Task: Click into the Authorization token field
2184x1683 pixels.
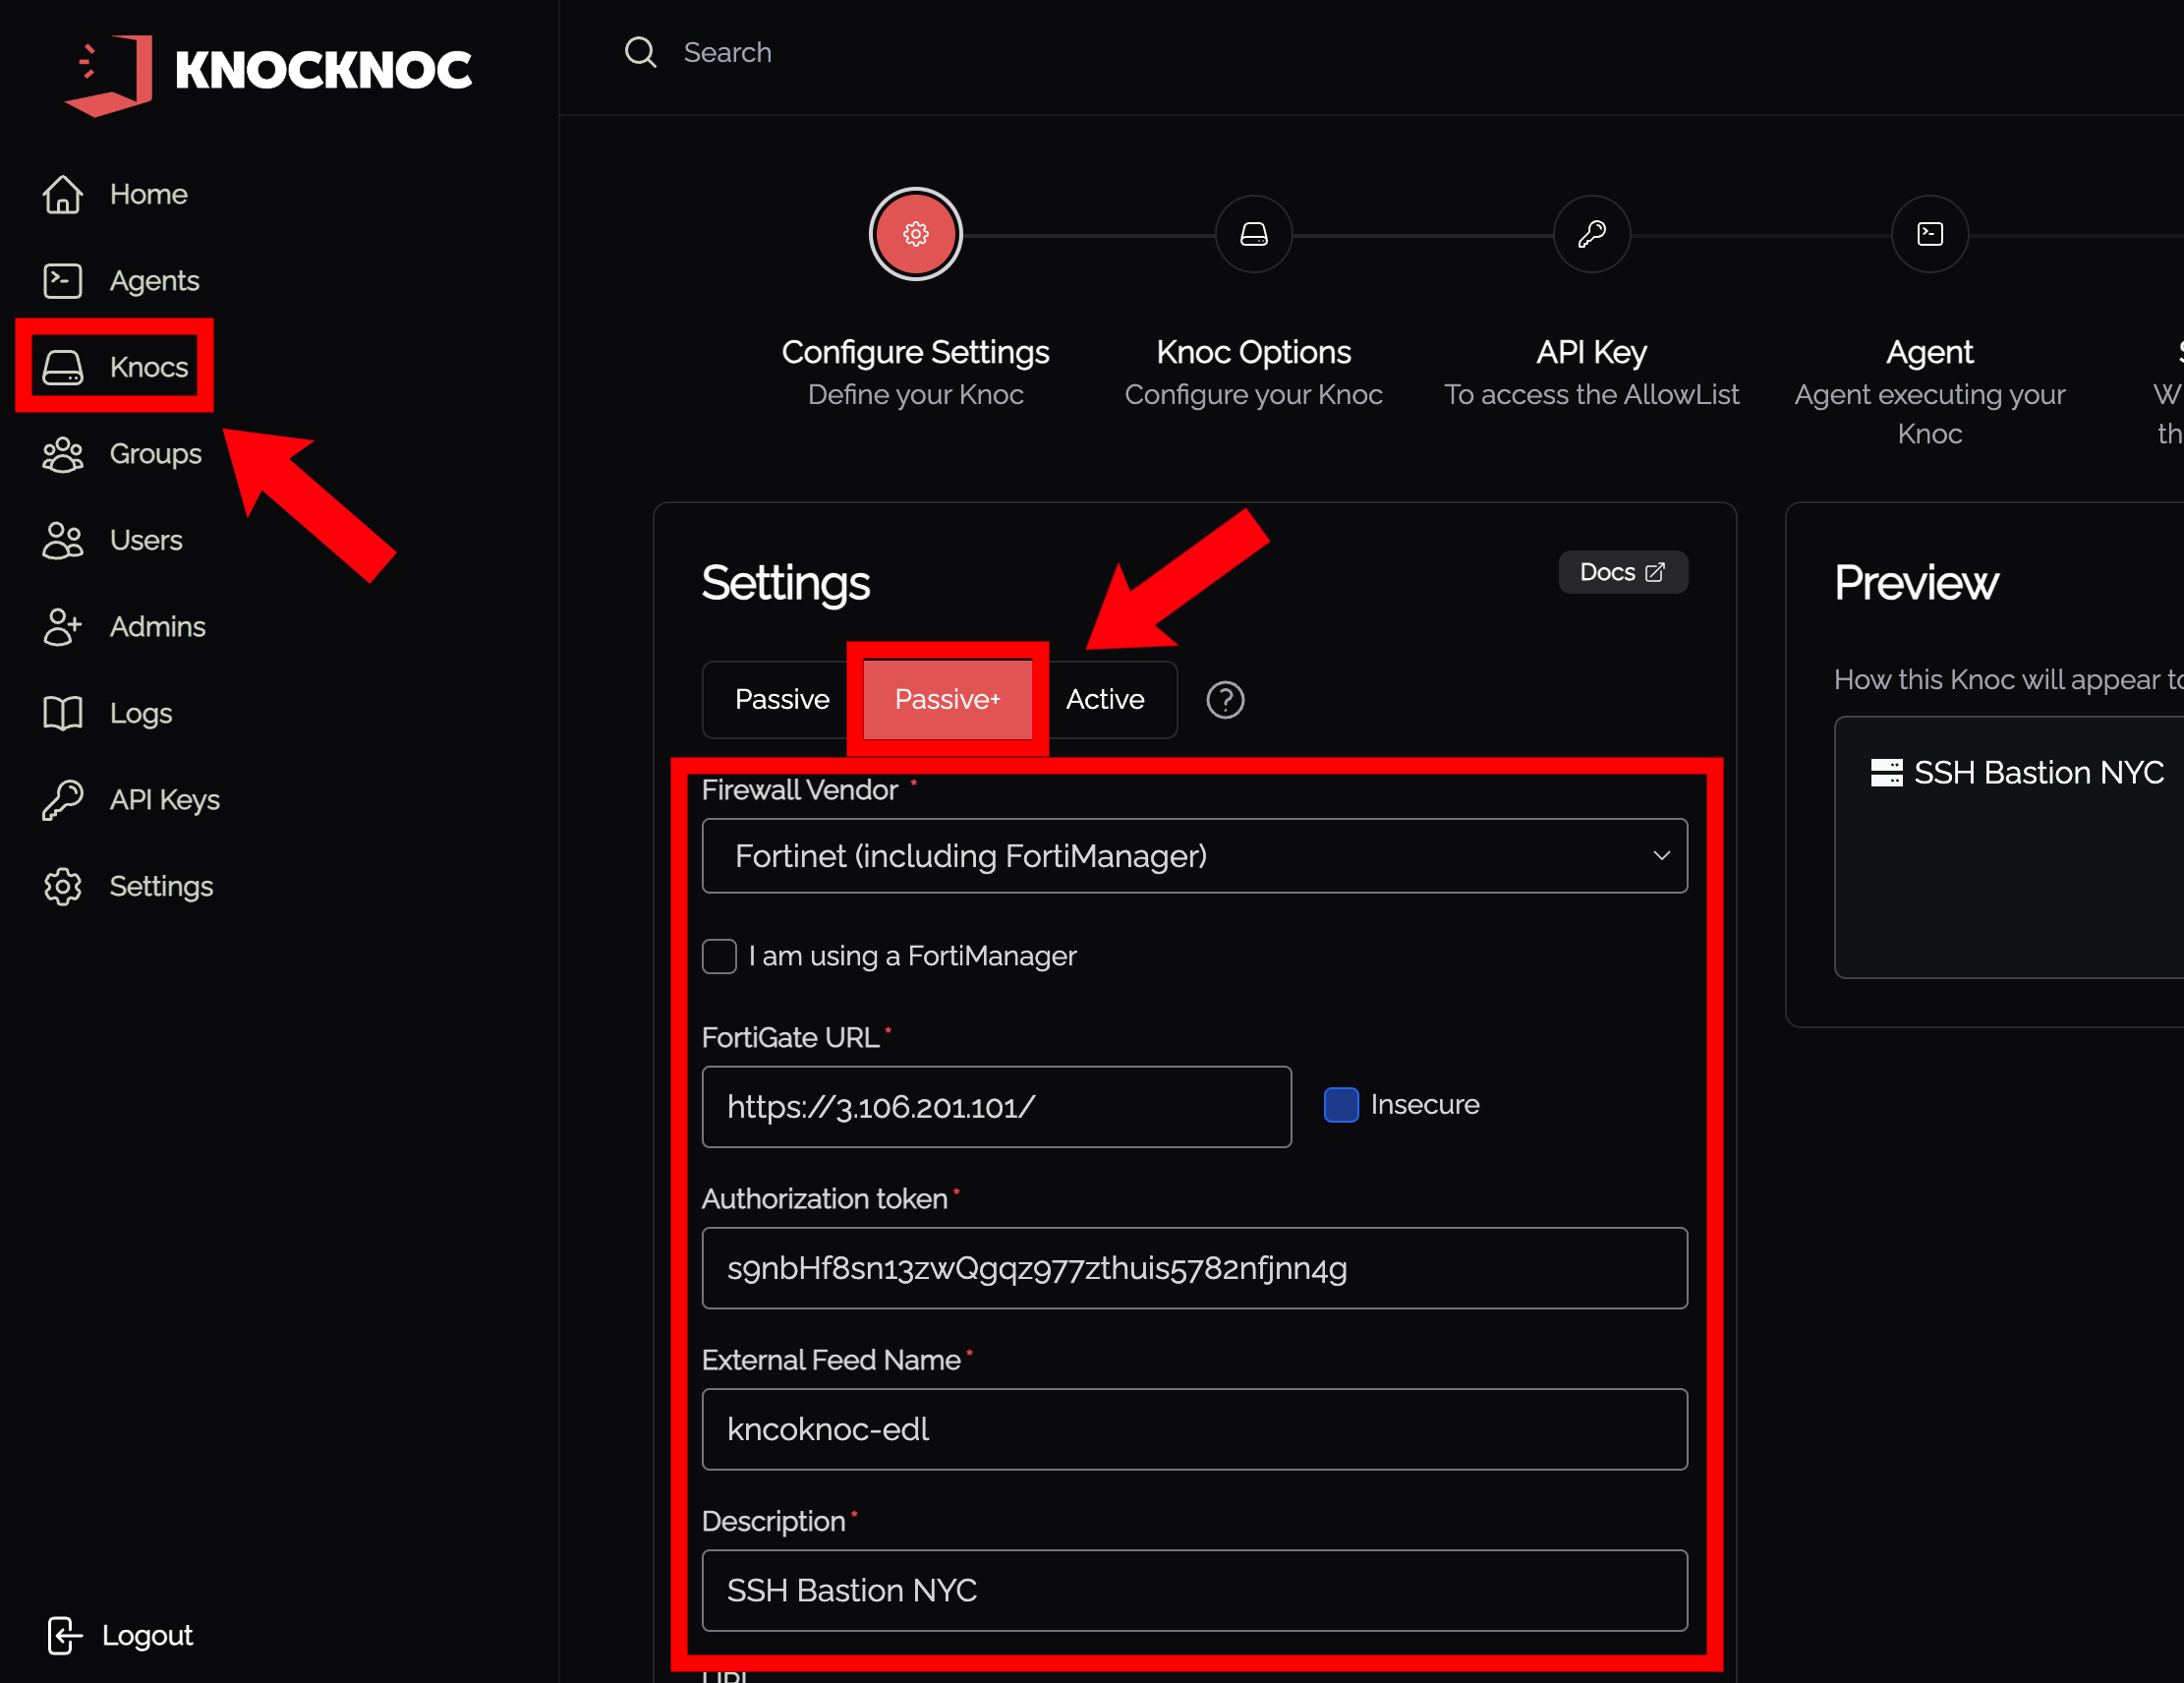Action: click(x=1194, y=1268)
